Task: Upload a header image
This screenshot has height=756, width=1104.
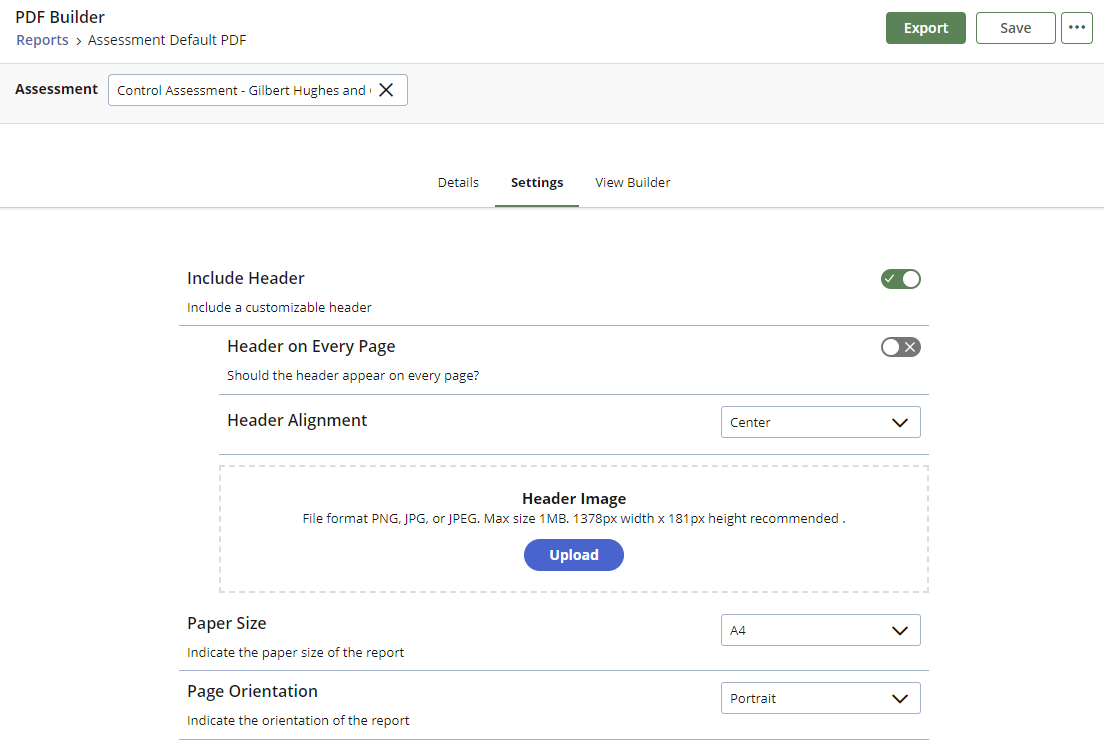Action: pos(574,555)
